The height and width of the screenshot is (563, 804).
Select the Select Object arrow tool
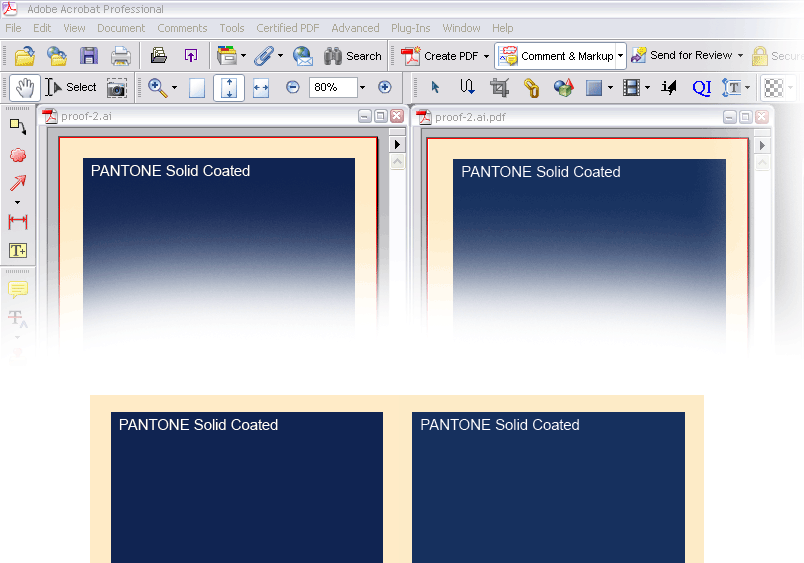click(x=435, y=88)
